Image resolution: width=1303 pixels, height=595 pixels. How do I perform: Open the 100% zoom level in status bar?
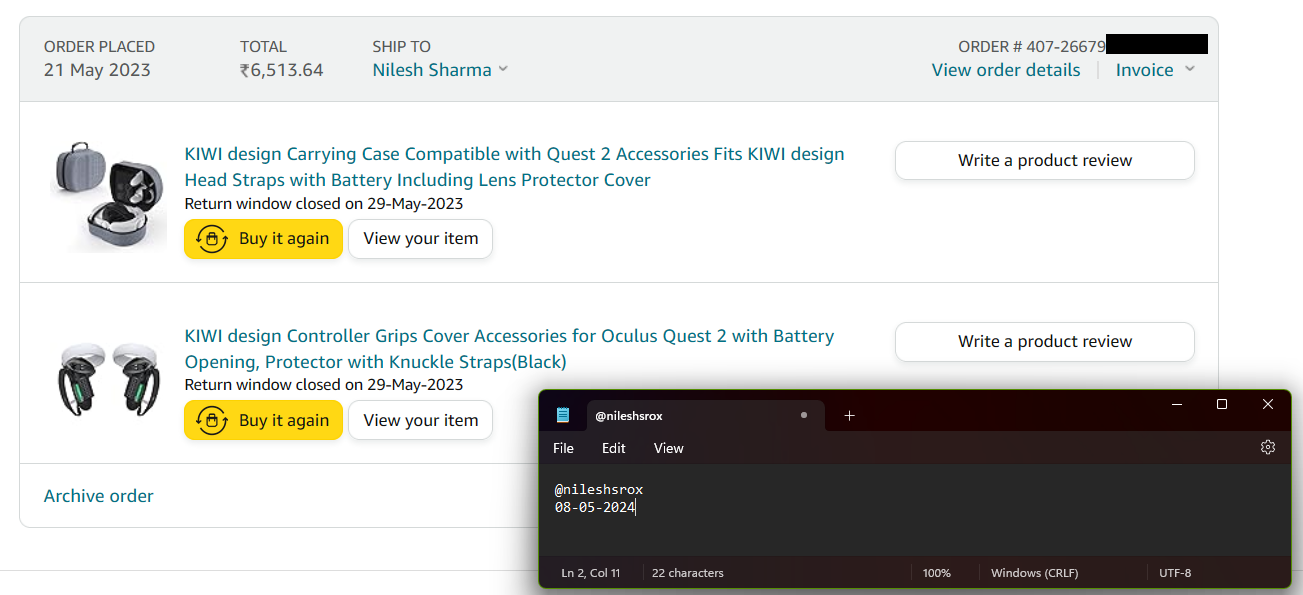pos(936,573)
